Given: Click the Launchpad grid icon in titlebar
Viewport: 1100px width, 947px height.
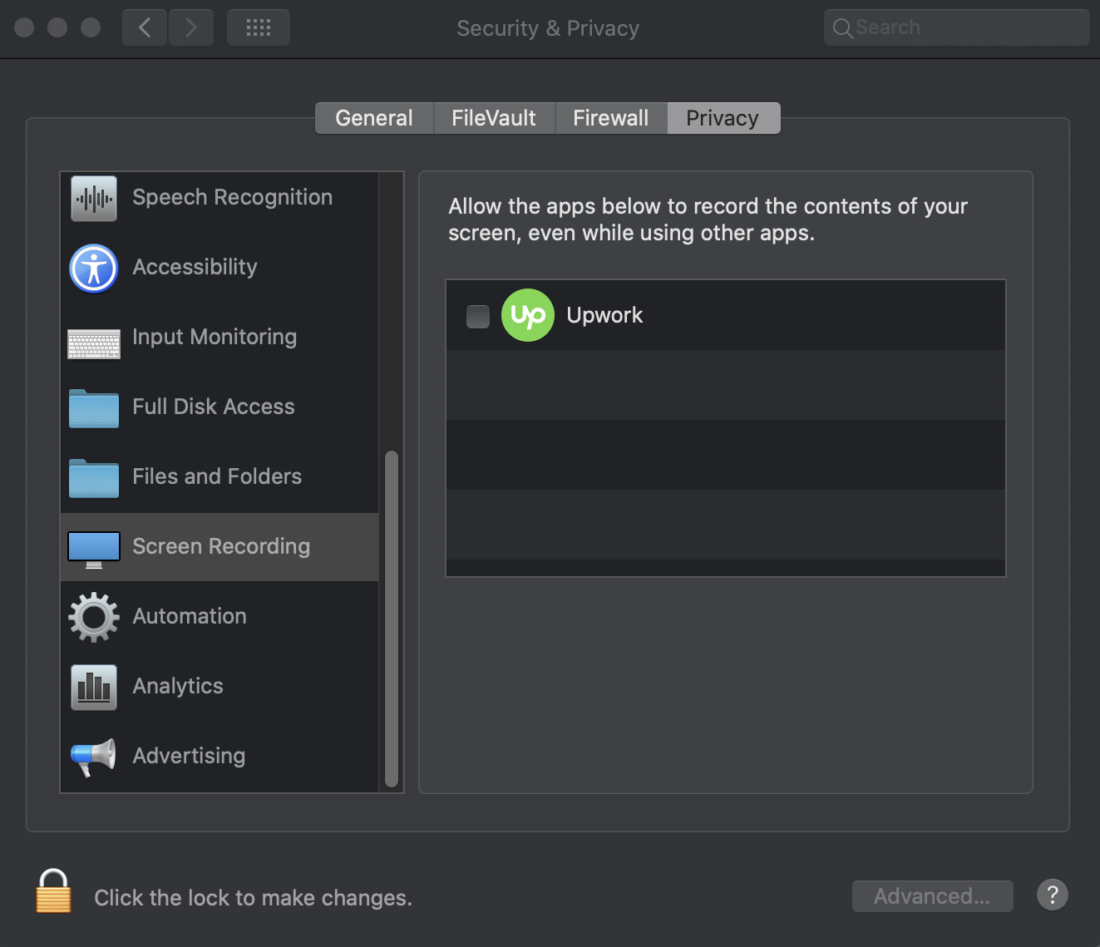Looking at the screenshot, I should click(x=258, y=27).
